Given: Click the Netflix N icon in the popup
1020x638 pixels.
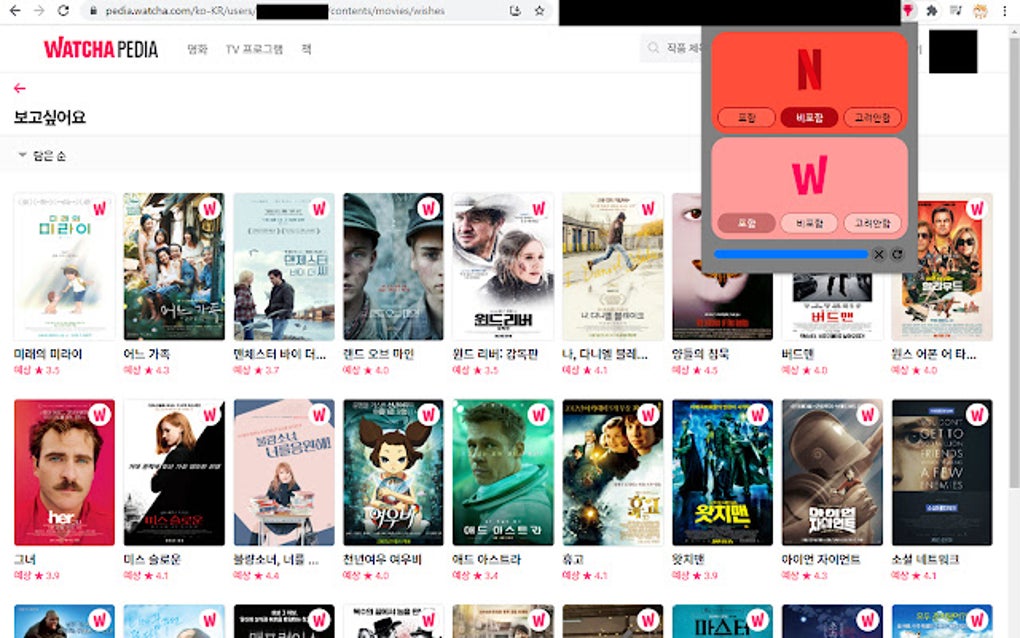Looking at the screenshot, I should click(x=810, y=70).
